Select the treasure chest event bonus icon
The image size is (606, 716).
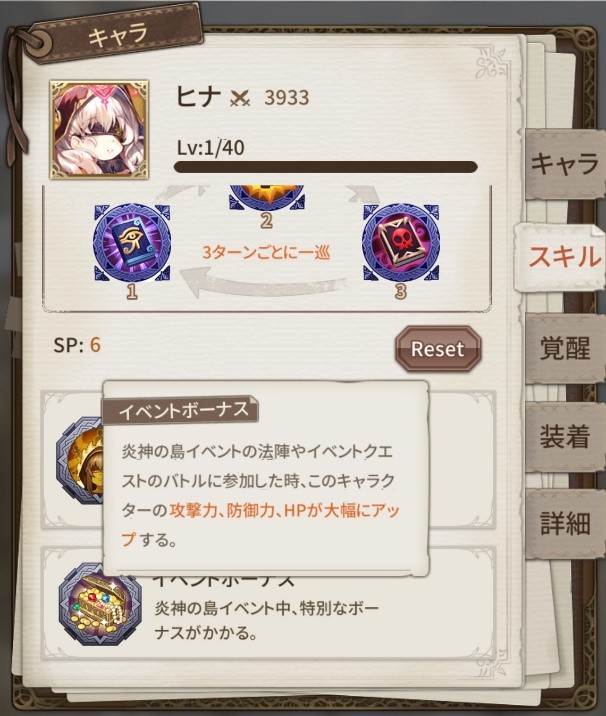point(100,604)
